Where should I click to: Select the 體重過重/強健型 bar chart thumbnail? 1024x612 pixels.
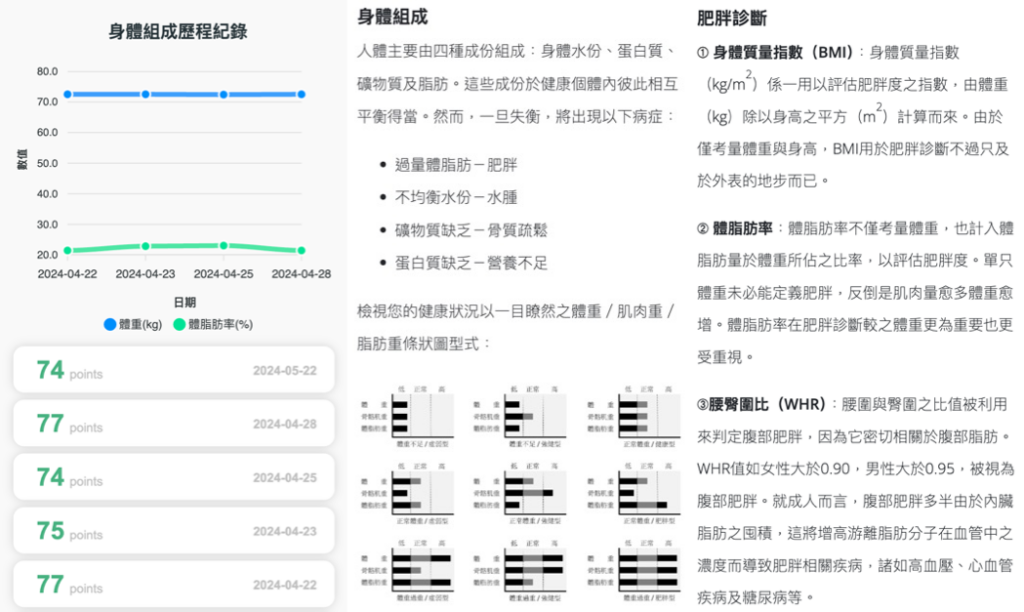coord(520,570)
